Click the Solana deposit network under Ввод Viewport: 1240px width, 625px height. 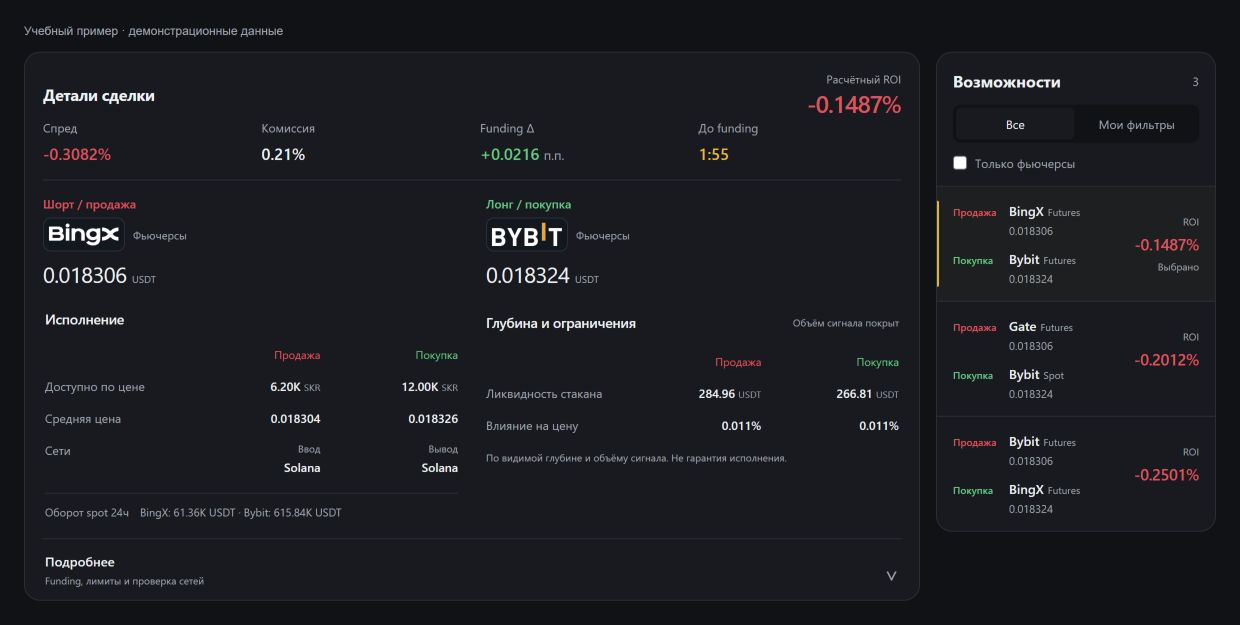302,468
